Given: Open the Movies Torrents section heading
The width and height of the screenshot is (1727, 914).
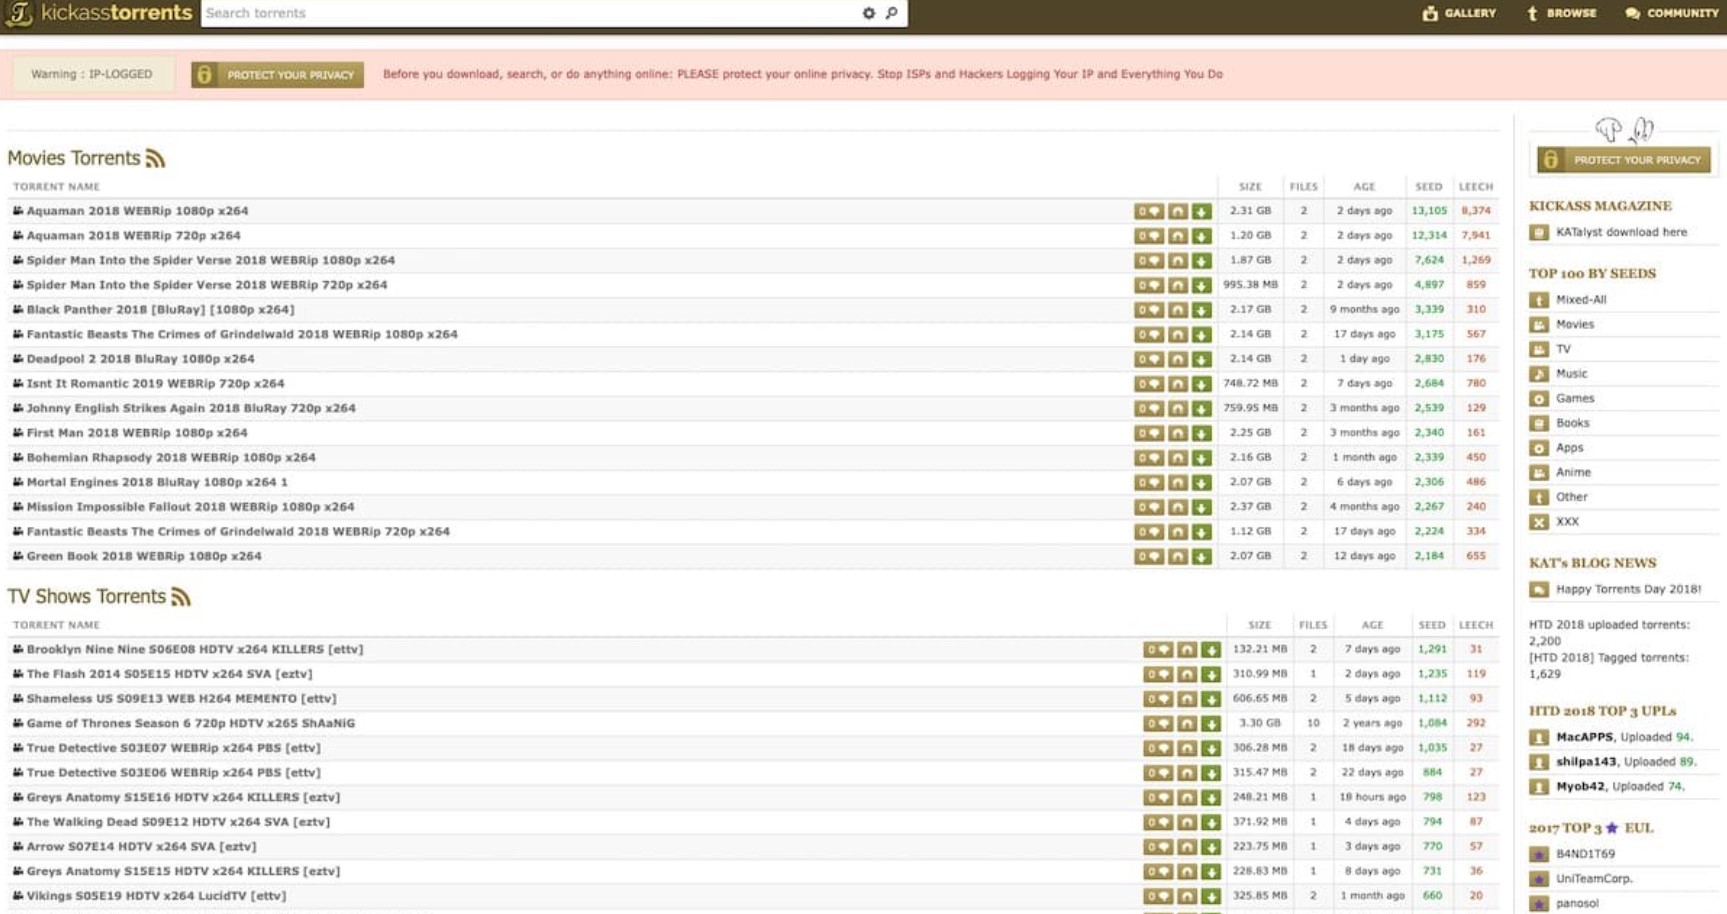Looking at the screenshot, I should click(74, 158).
